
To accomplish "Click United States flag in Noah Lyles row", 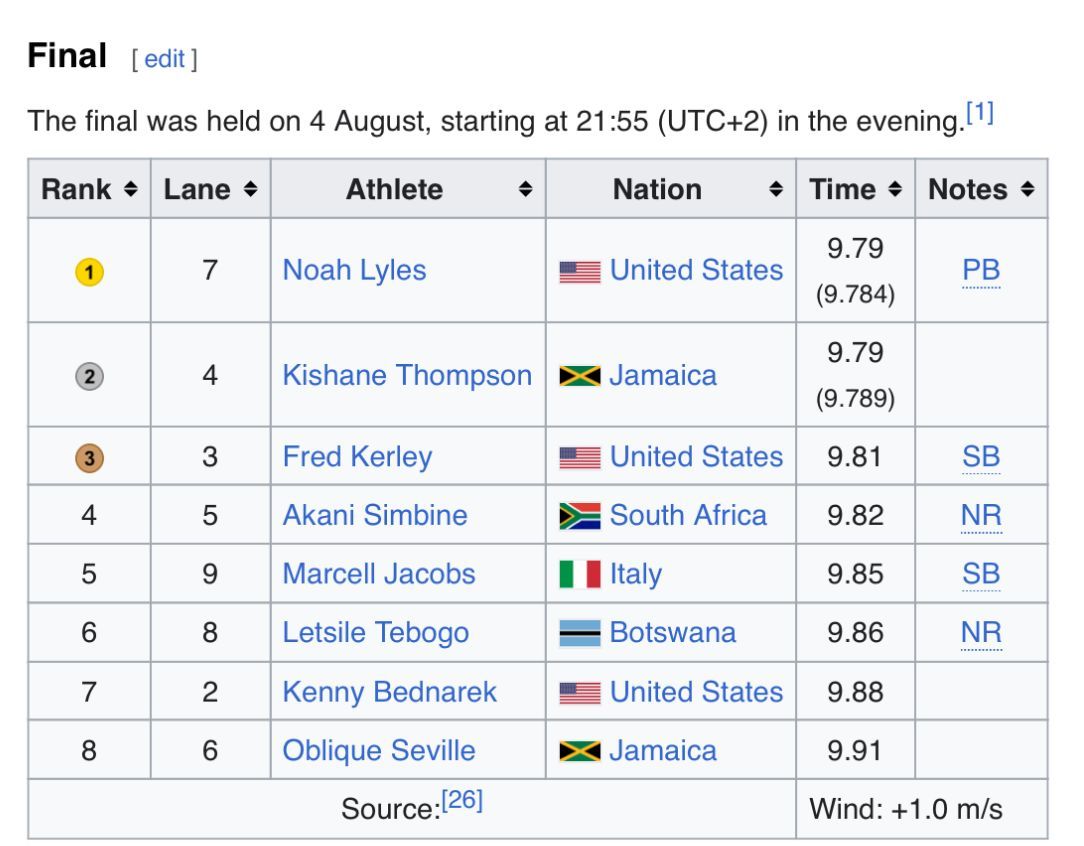I will 580,271.
